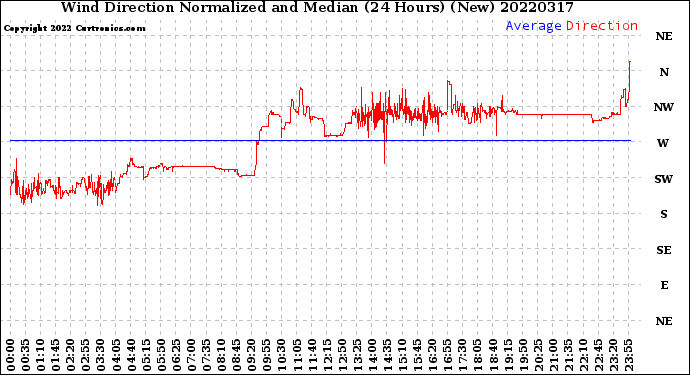Screen dimensions: 690x375
Task: Click the 23:20 time axis label
Action: (x=613, y=355)
